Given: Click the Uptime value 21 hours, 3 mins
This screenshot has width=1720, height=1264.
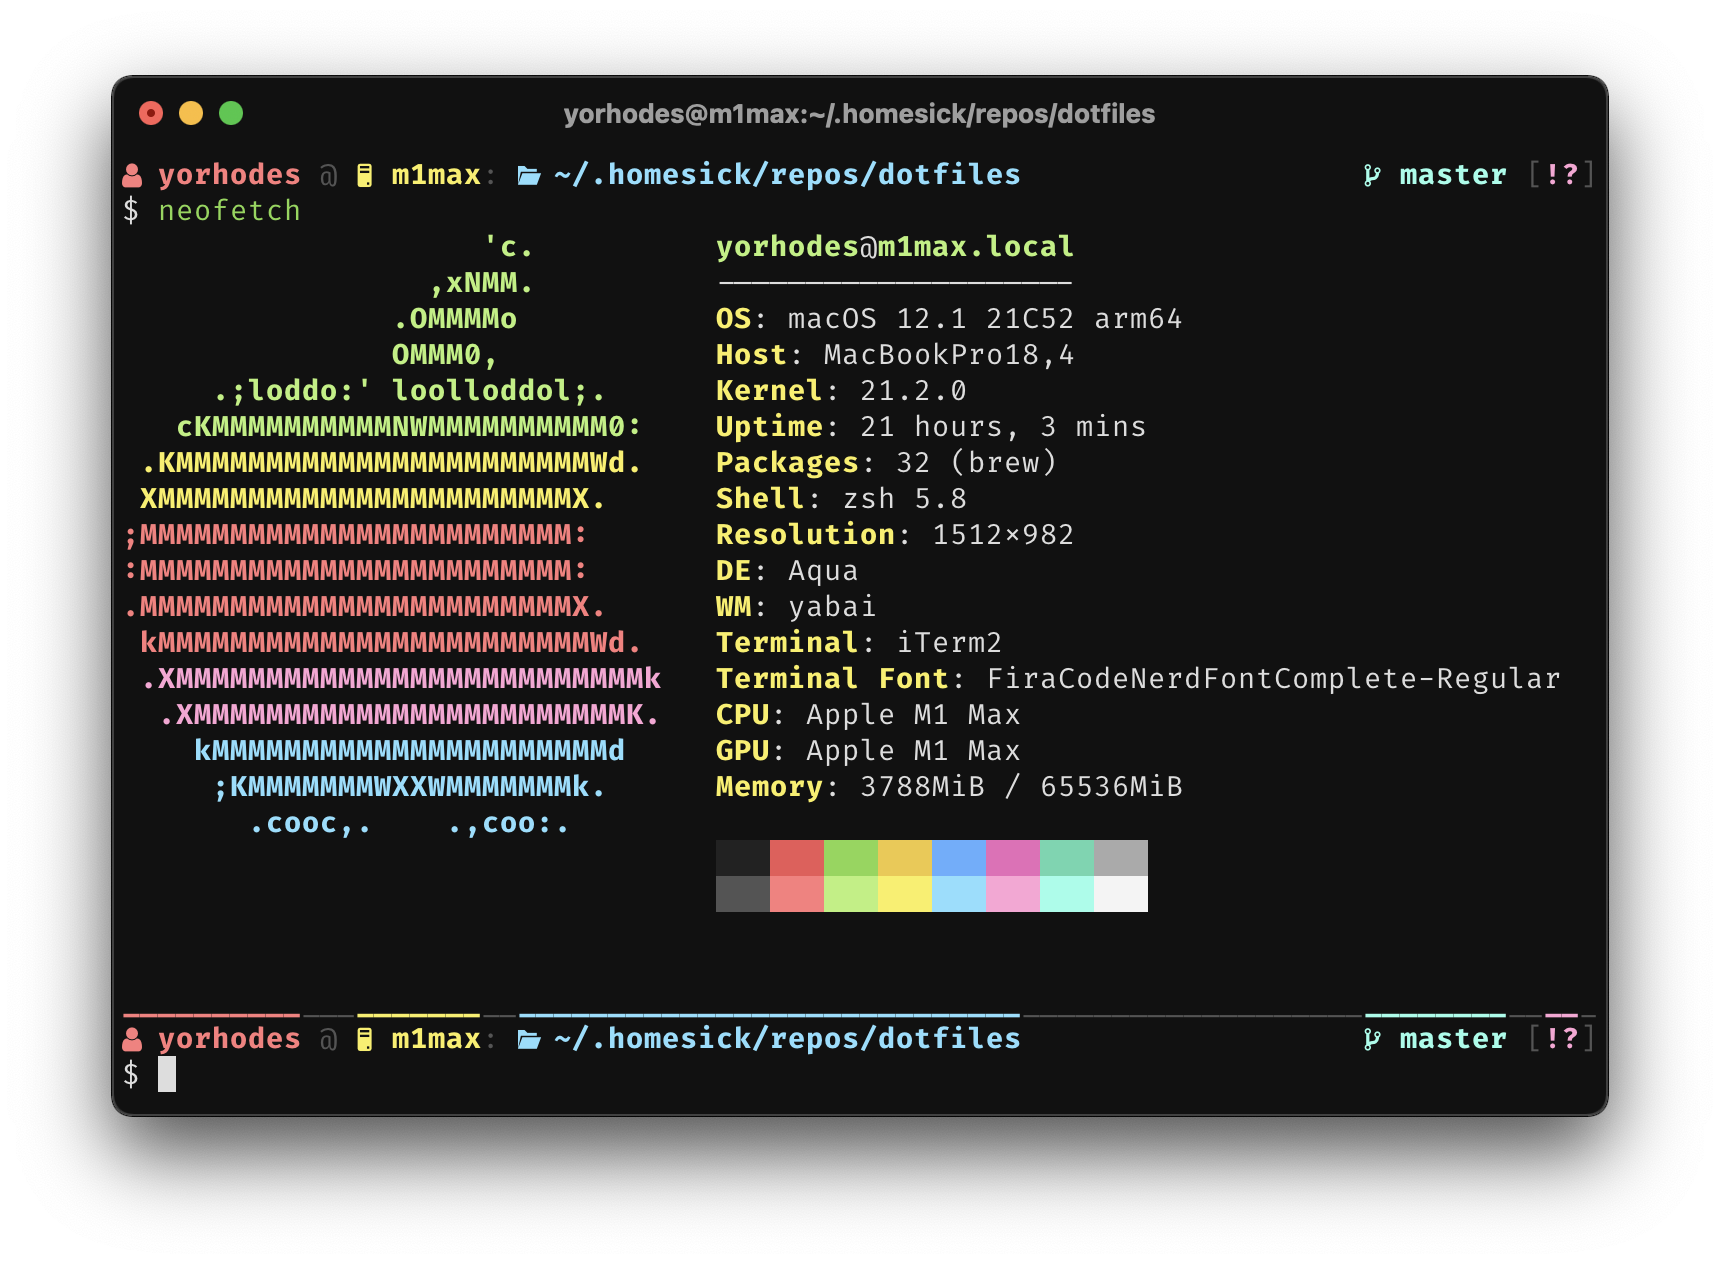Looking at the screenshot, I should click(1003, 427).
